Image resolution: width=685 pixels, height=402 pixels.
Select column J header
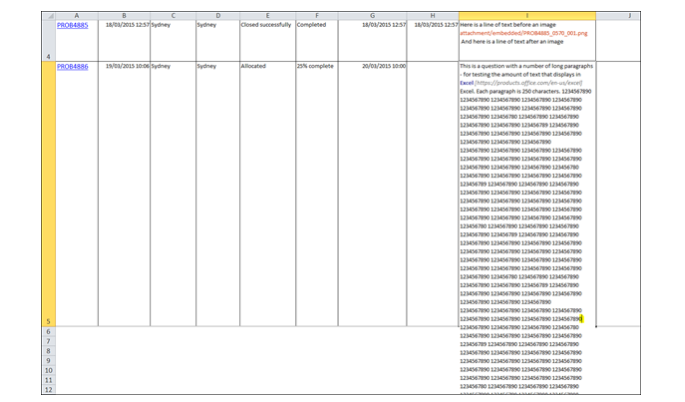pyautogui.click(x=618, y=16)
